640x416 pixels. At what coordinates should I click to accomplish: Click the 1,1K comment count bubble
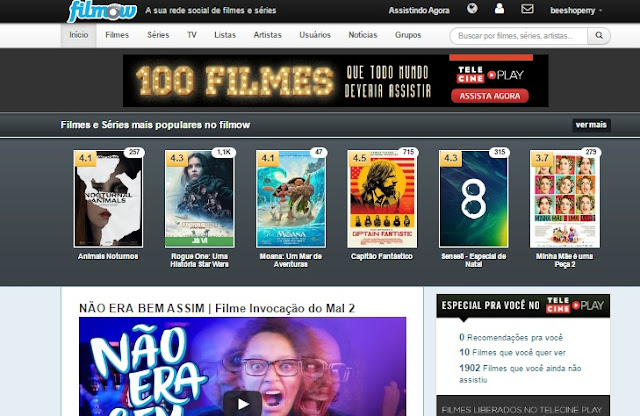point(224,152)
